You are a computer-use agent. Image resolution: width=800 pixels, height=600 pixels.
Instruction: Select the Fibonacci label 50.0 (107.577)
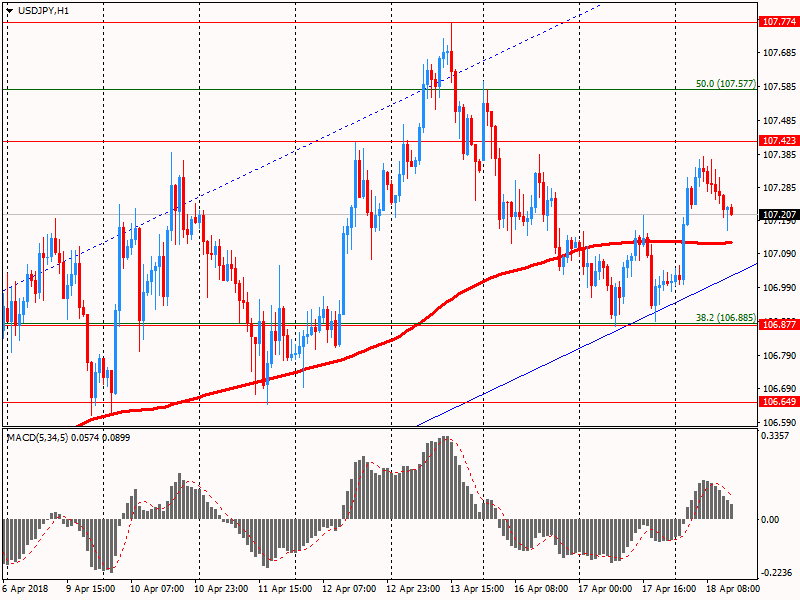726,84
